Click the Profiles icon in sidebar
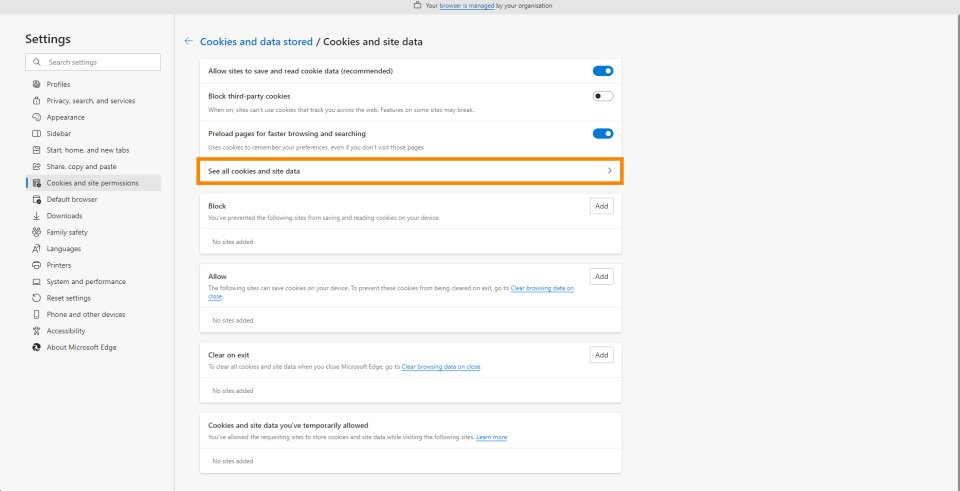Viewport: 960px width, 491px height. pyautogui.click(x=37, y=84)
